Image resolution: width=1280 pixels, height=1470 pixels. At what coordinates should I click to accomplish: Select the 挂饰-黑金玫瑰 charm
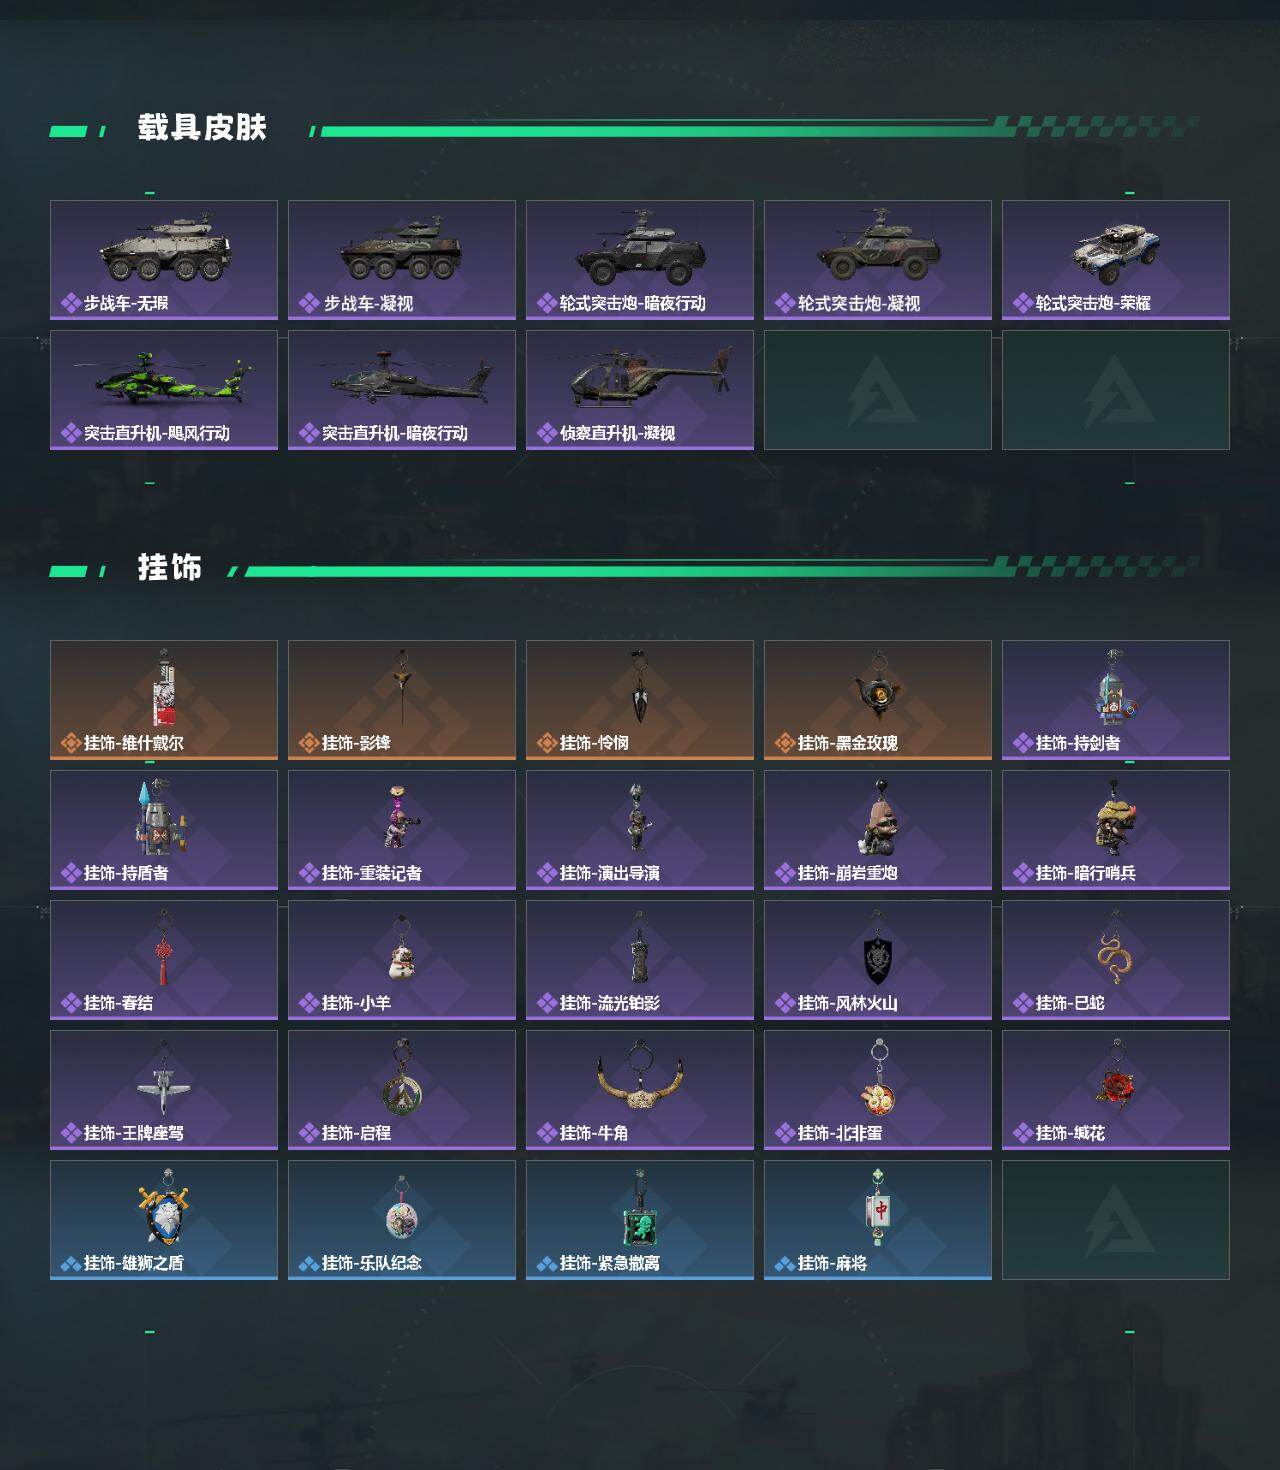878,700
